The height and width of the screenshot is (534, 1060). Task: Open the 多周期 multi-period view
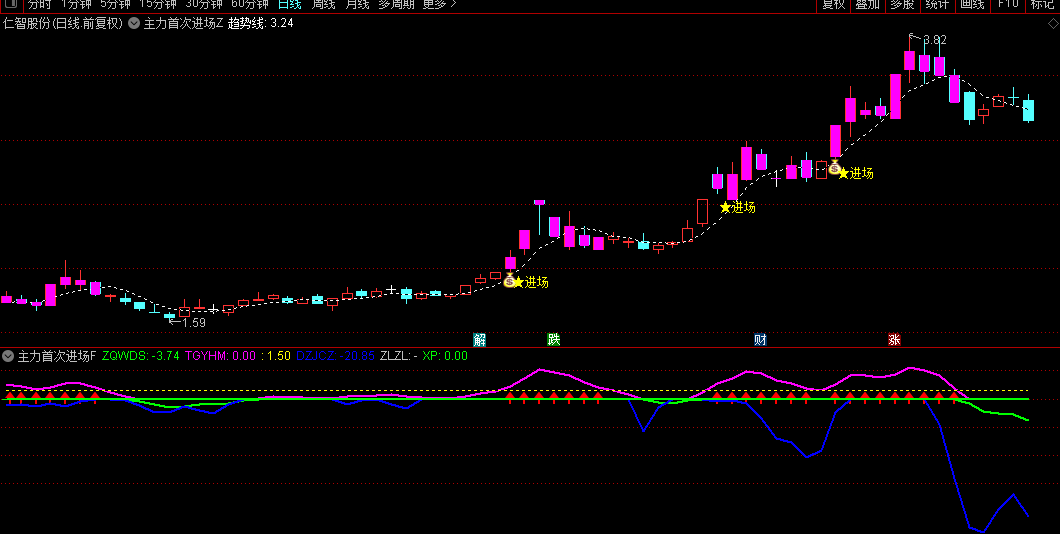click(395, 4)
